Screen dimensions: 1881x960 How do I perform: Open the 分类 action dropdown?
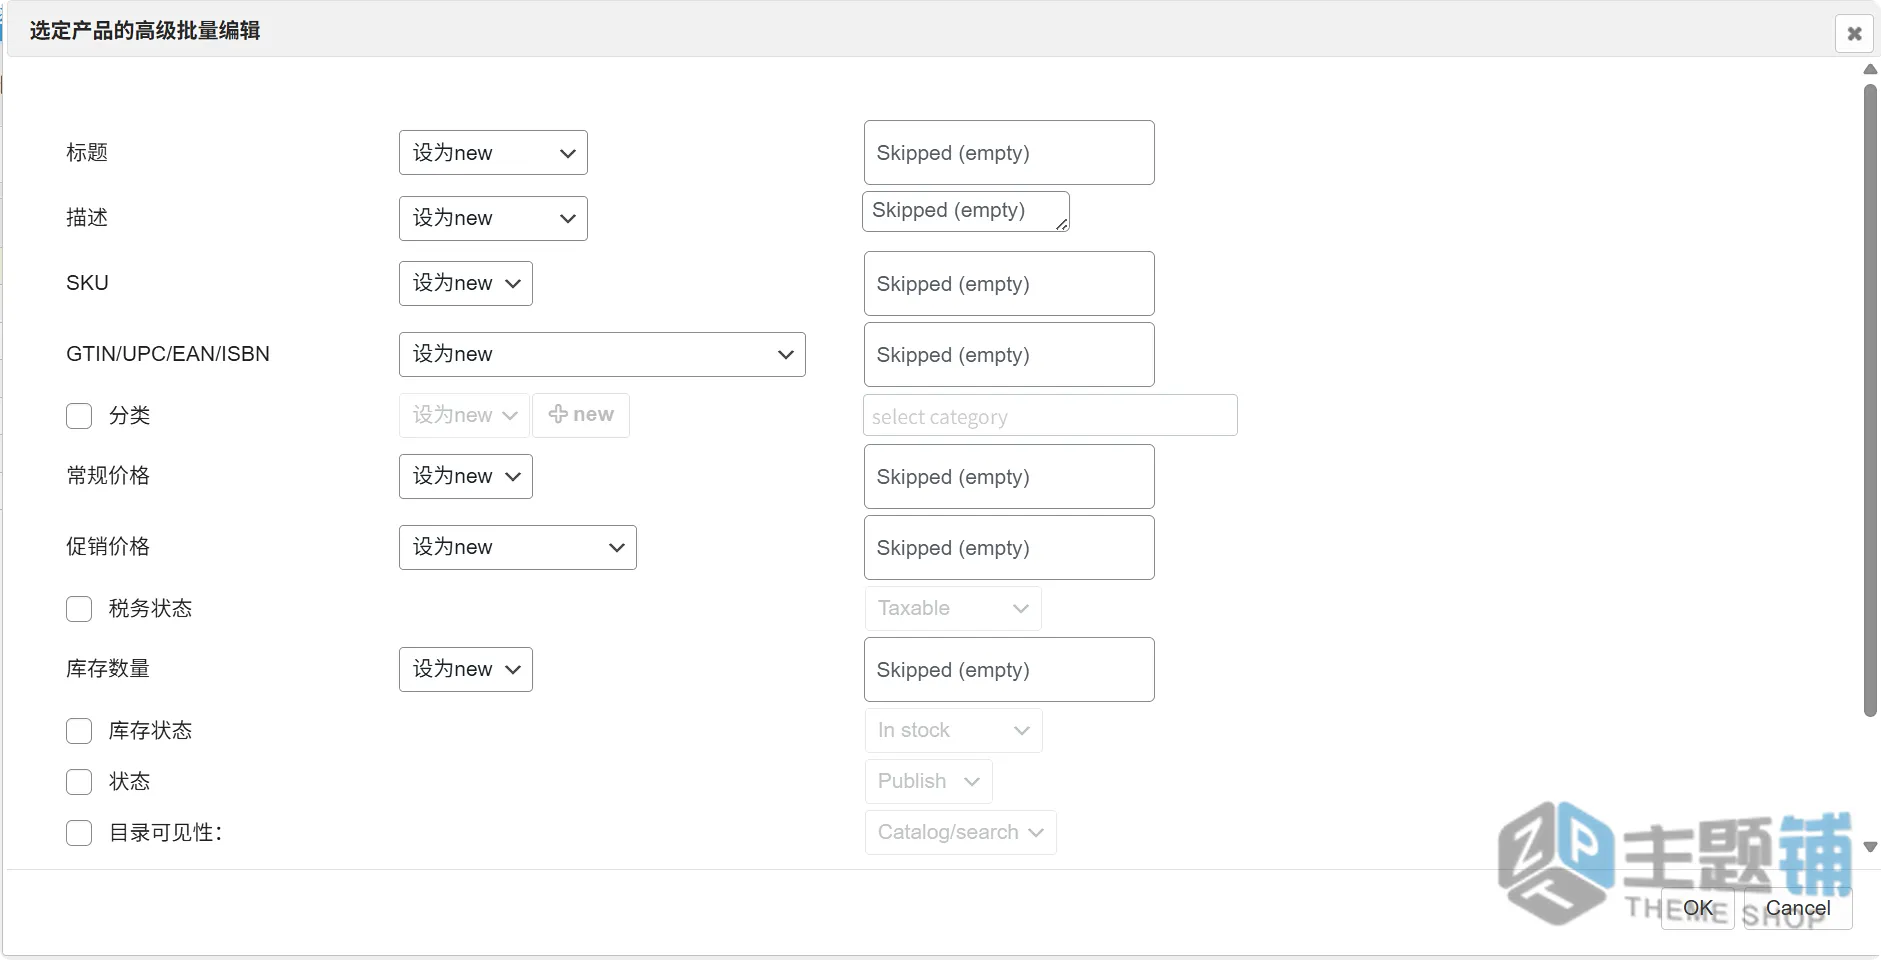point(464,415)
